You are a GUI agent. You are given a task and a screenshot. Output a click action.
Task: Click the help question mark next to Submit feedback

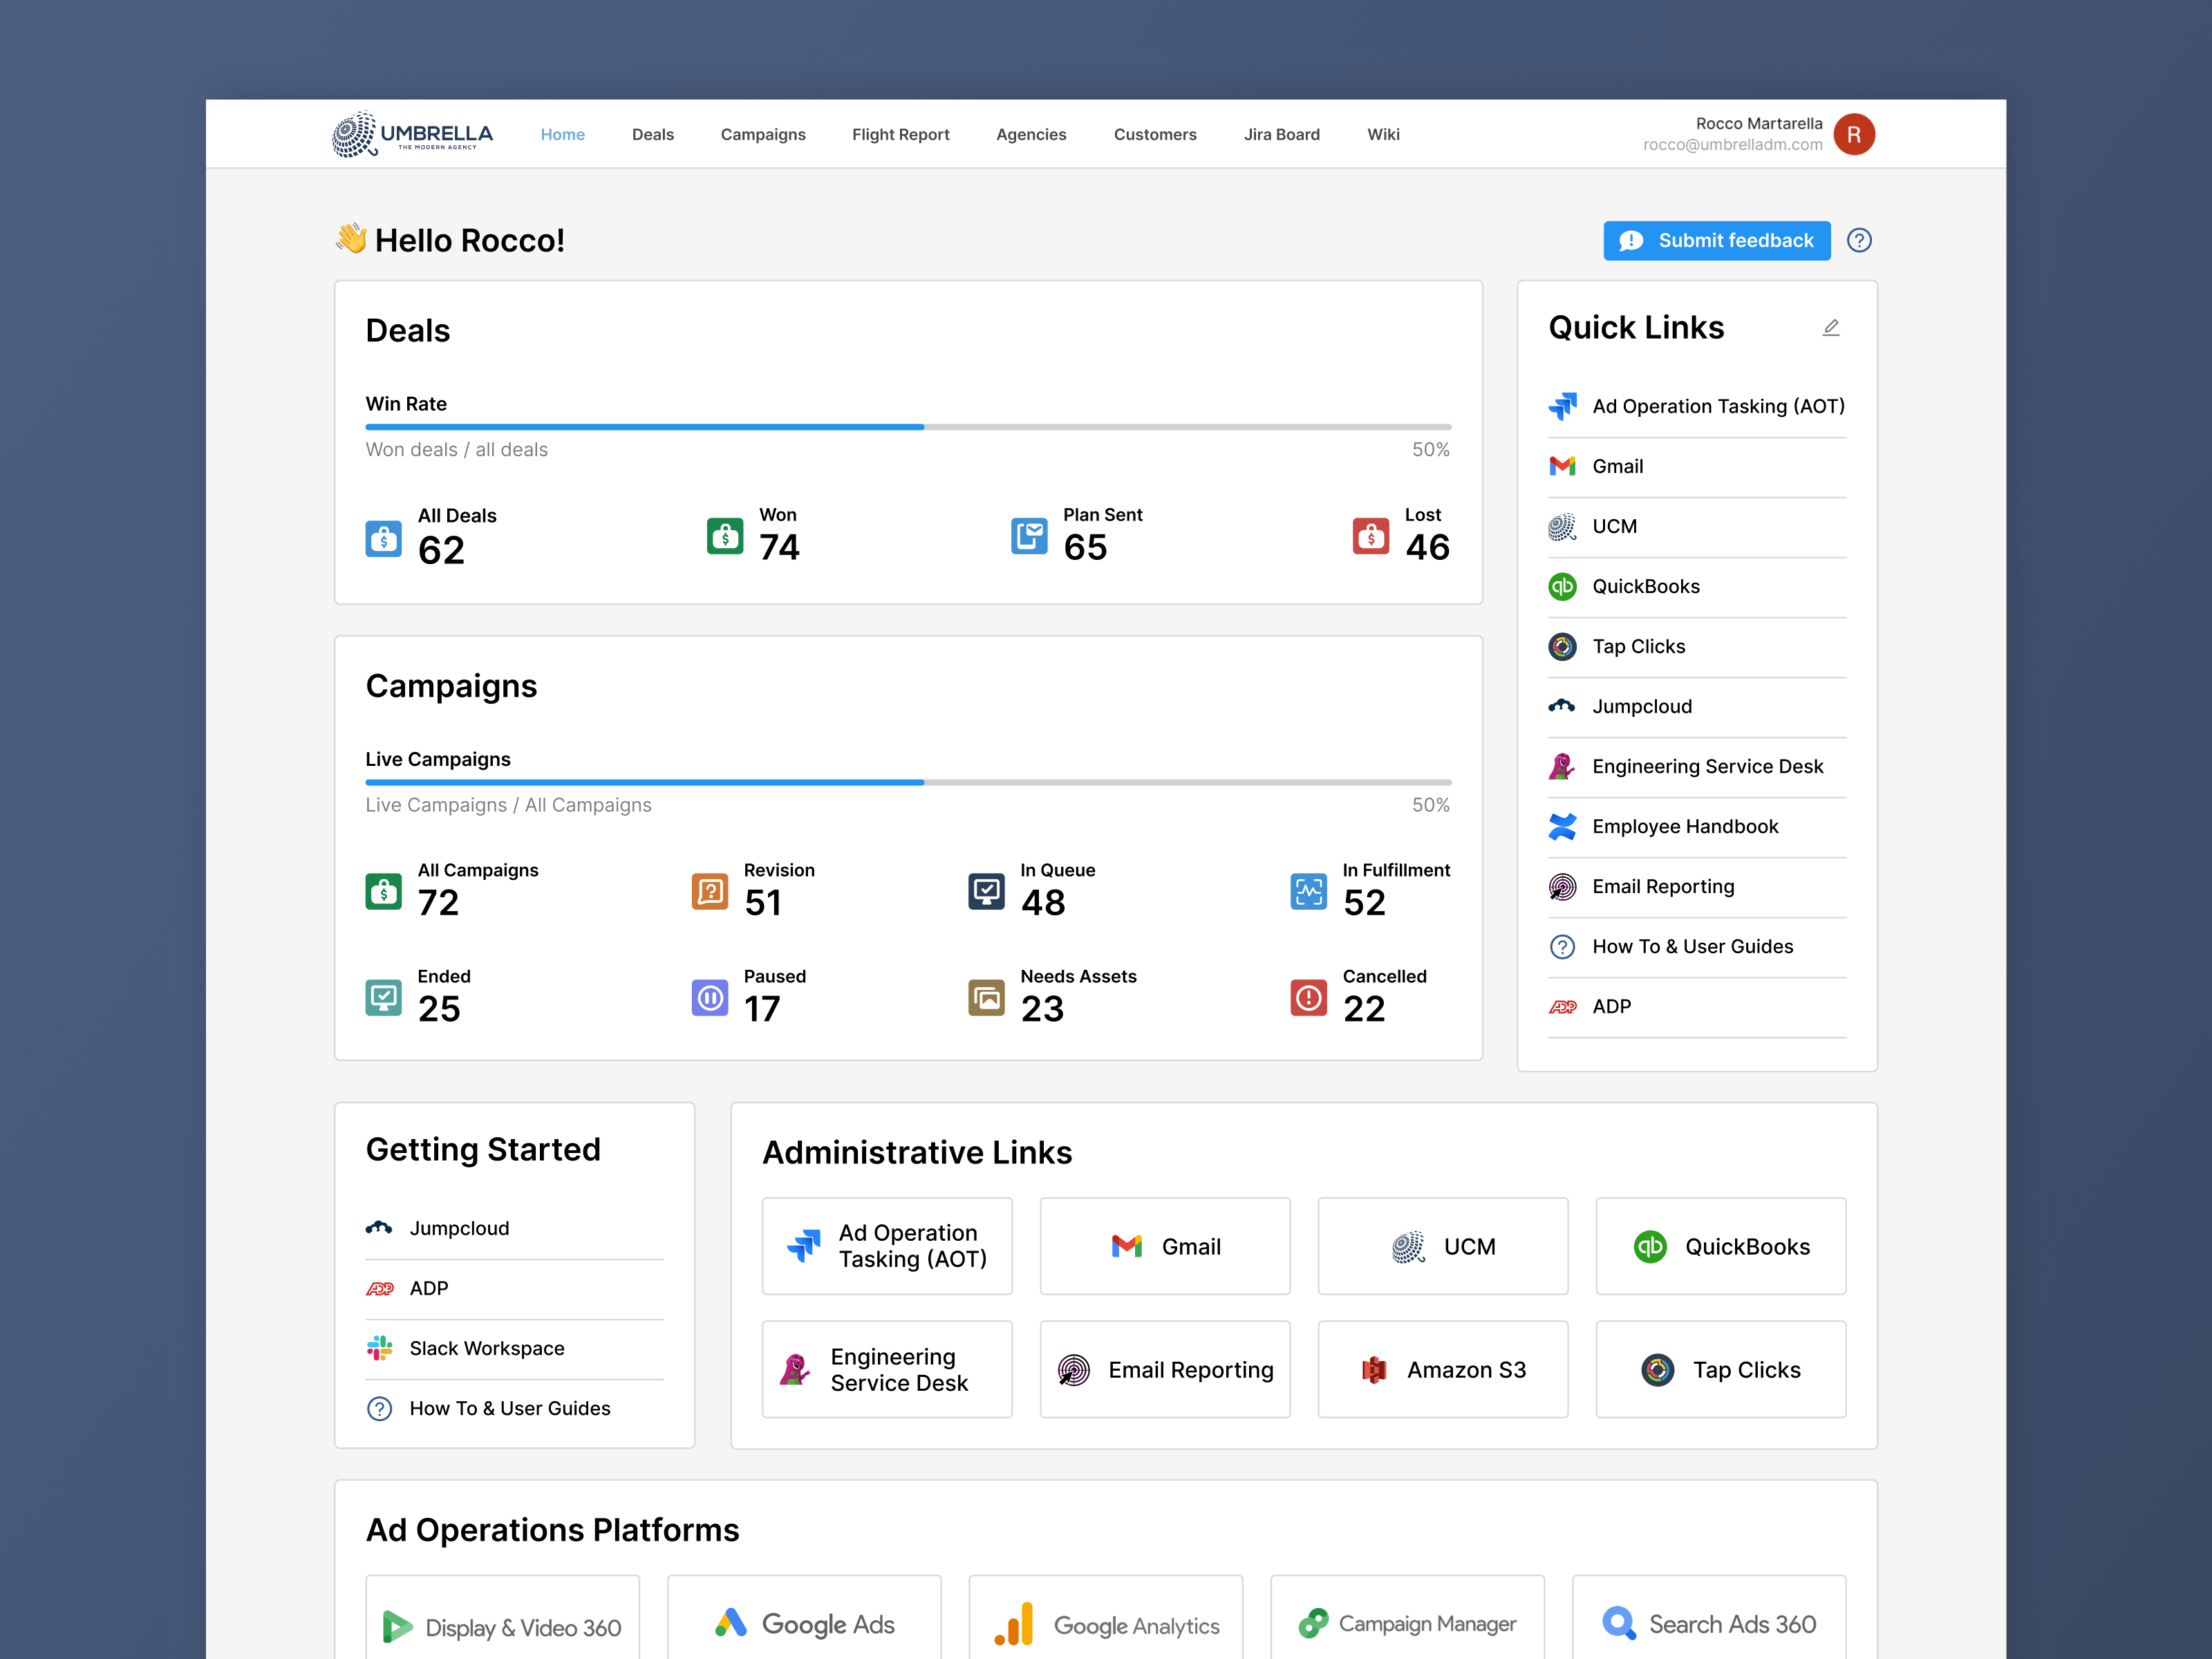coord(1860,240)
